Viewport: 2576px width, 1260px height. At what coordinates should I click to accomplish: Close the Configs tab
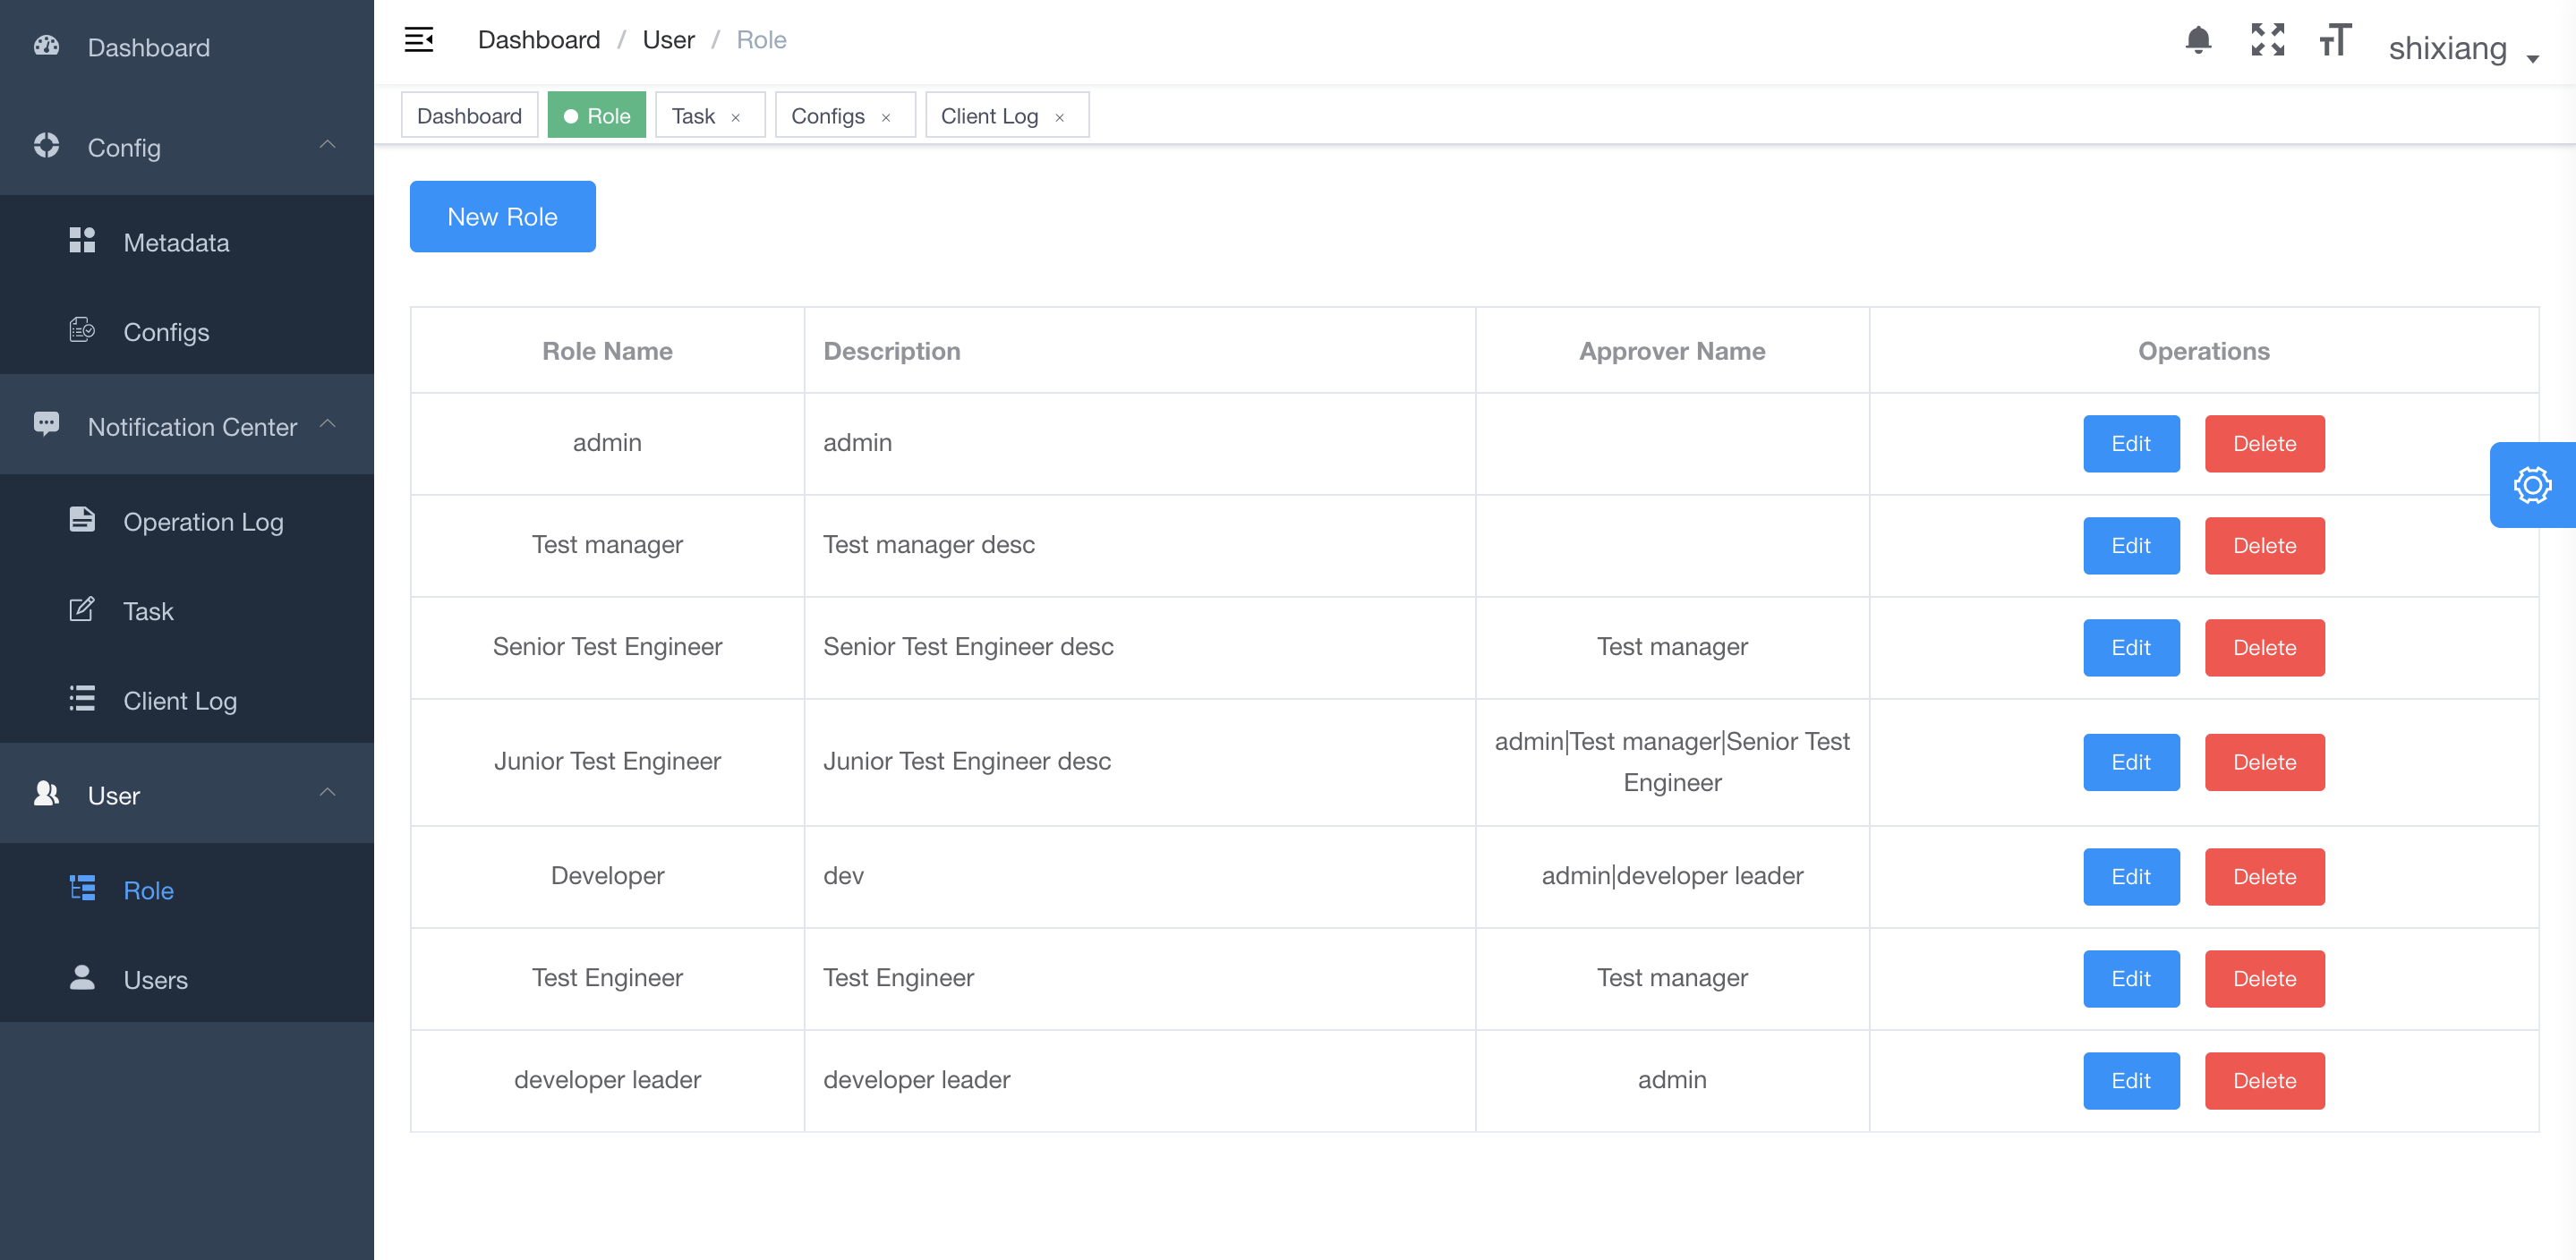886,117
